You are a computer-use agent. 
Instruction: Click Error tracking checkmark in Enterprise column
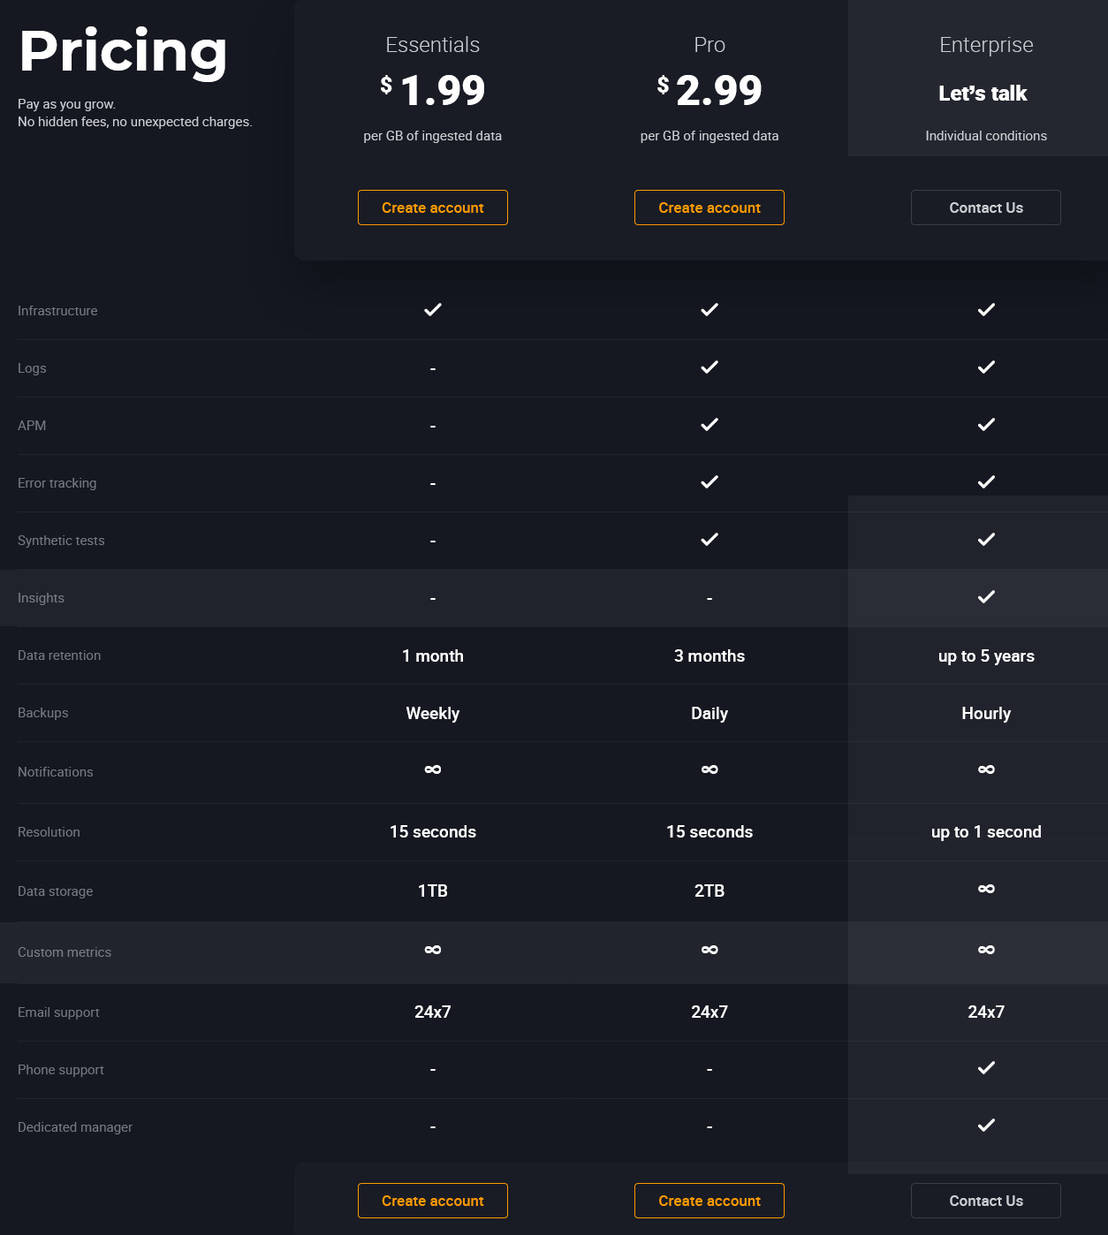pyautogui.click(x=986, y=482)
